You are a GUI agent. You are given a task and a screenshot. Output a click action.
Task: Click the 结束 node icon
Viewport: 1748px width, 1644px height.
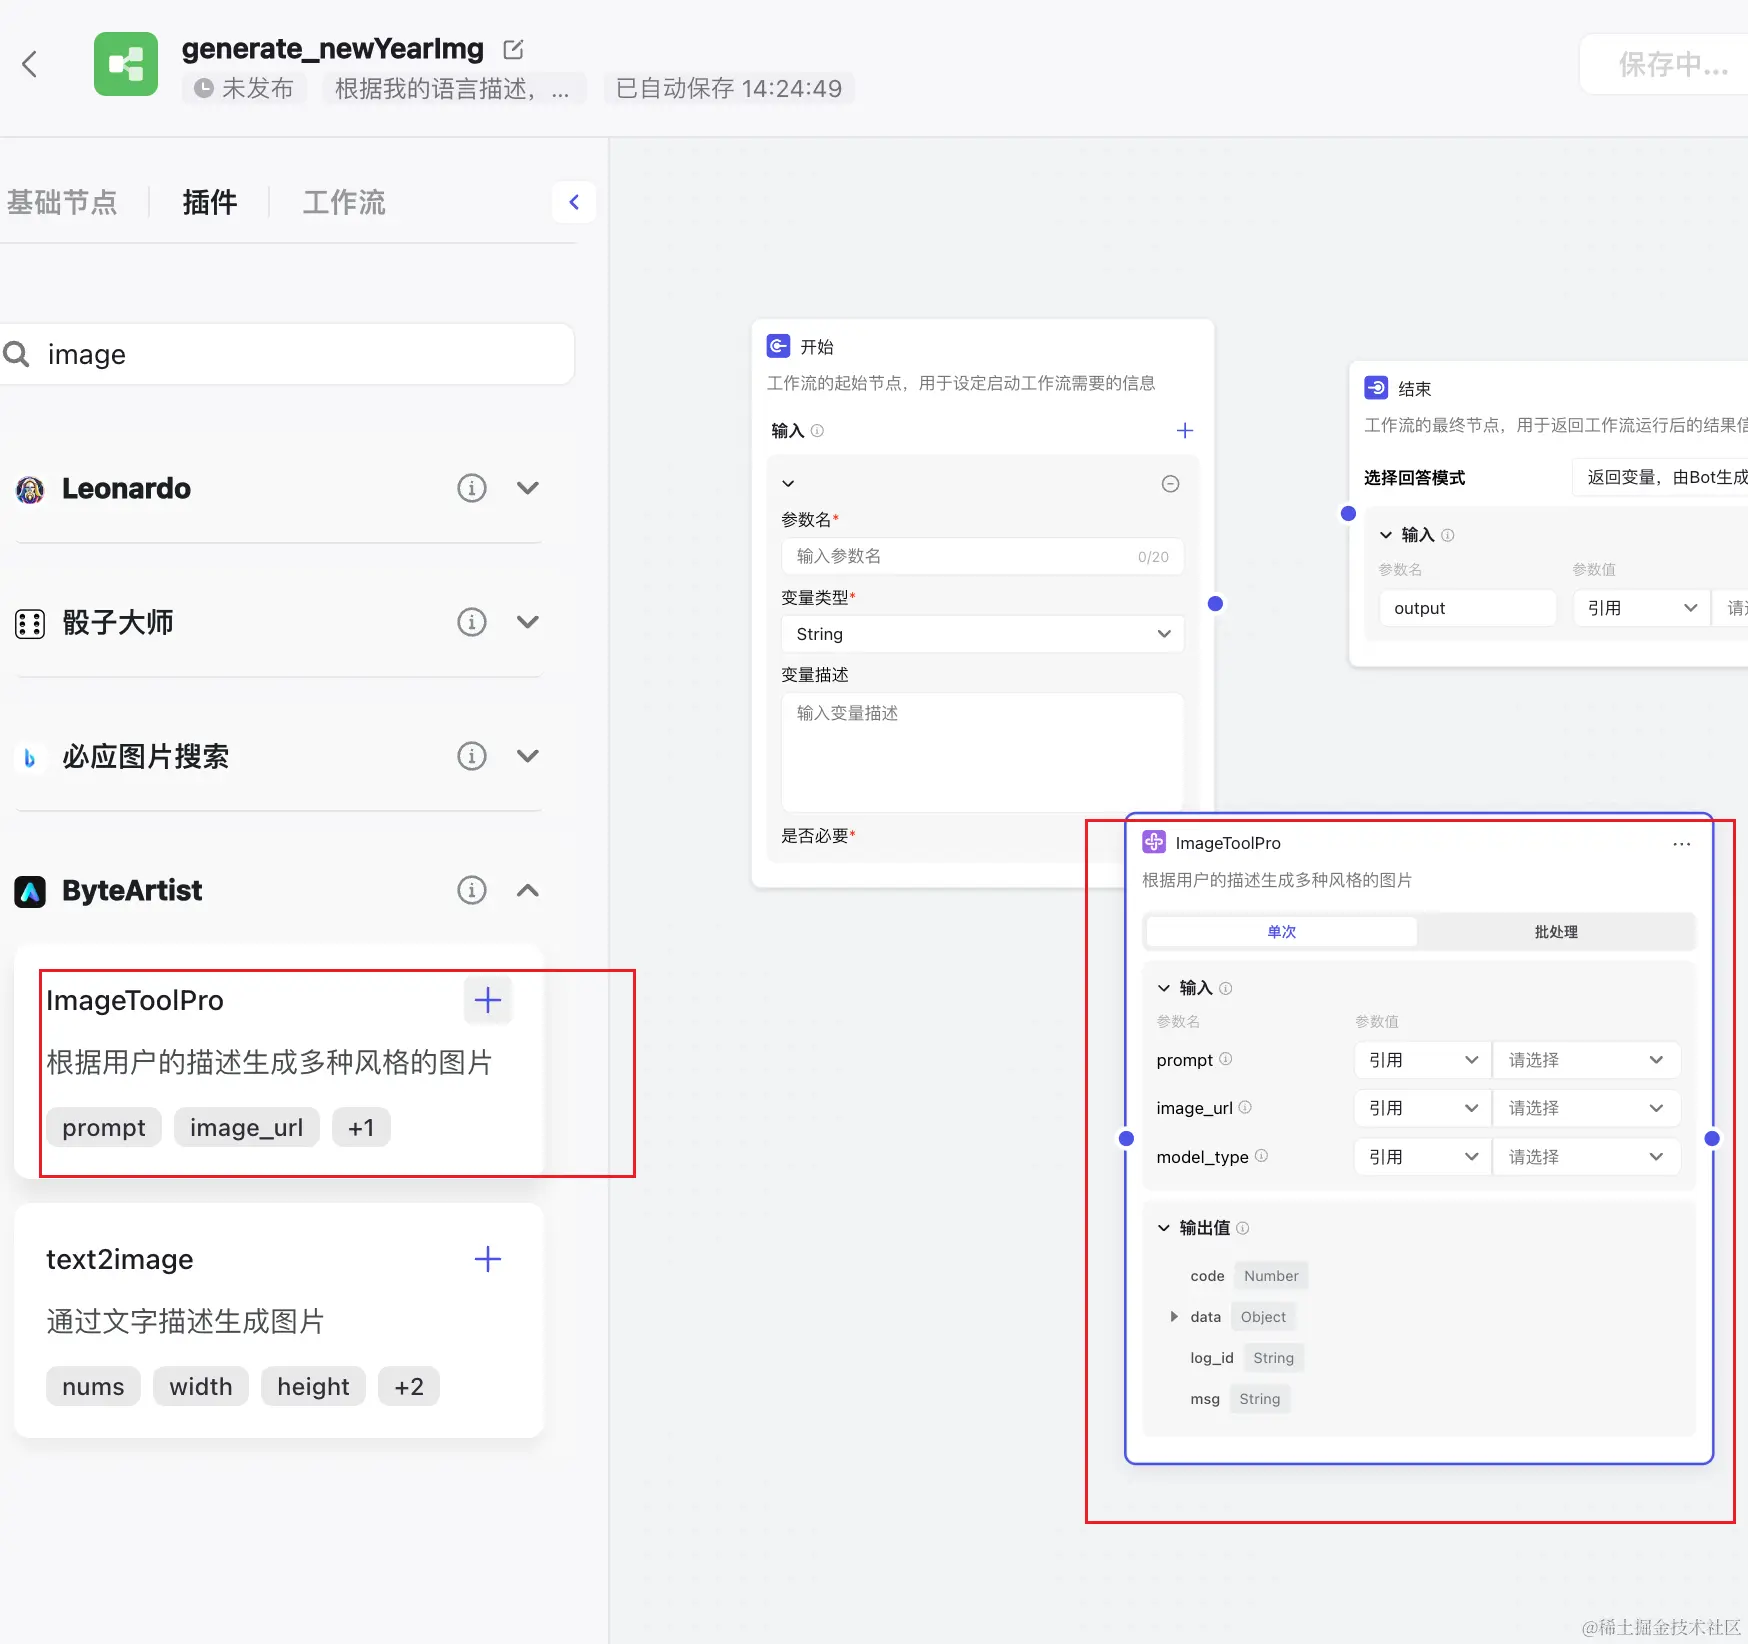pos(1376,388)
